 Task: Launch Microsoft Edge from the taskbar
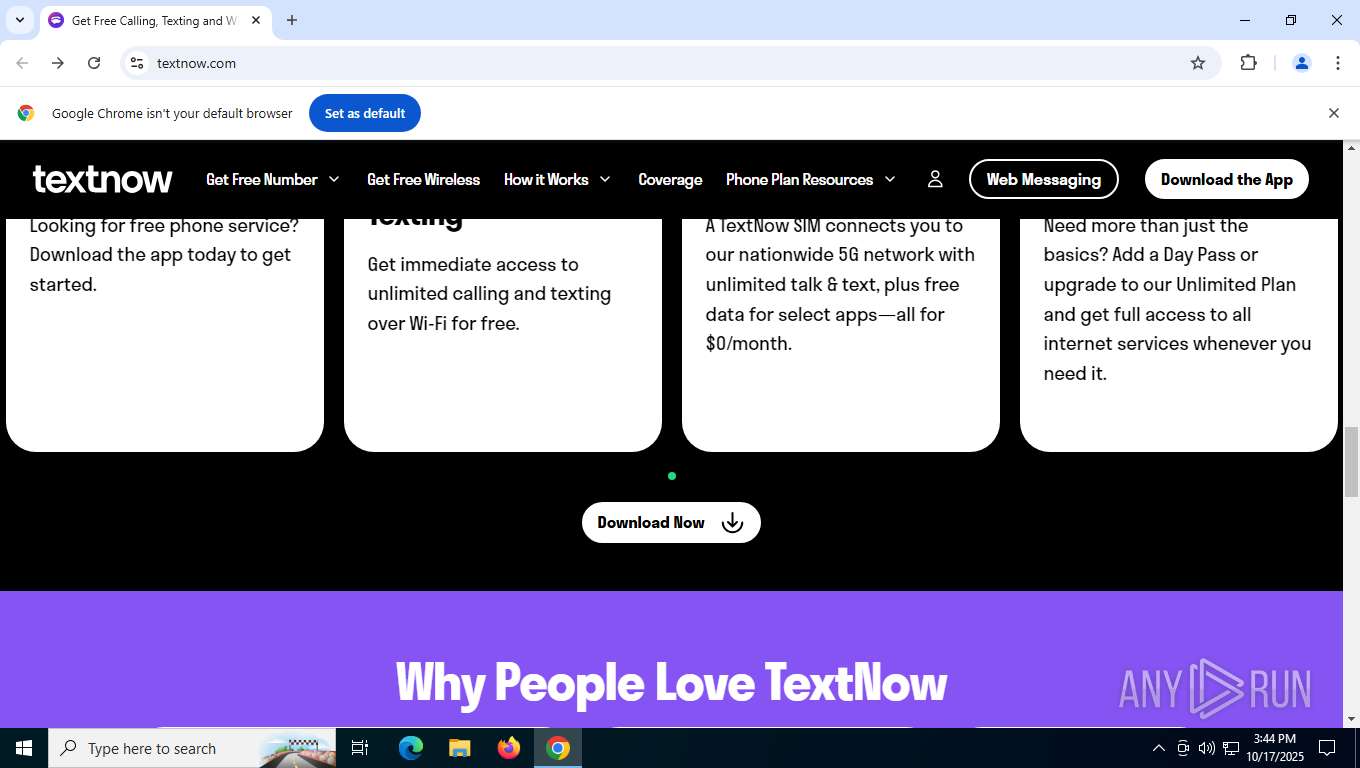410,748
